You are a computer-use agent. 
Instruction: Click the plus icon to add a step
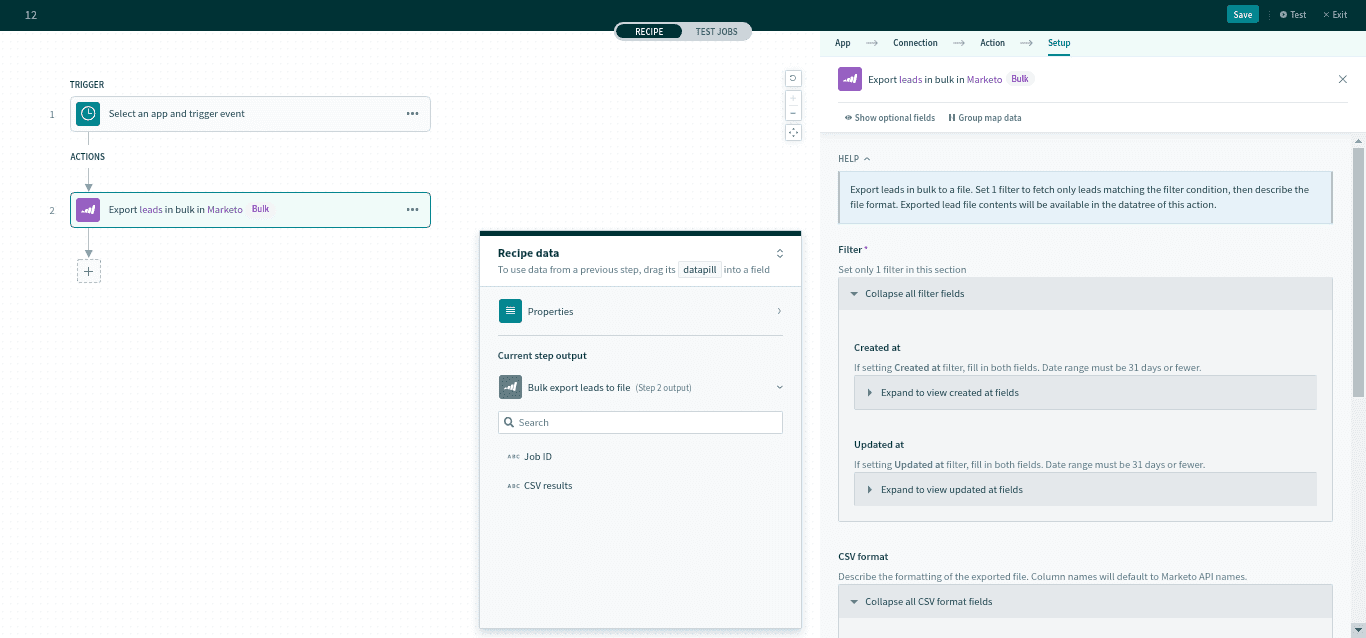pos(88,270)
